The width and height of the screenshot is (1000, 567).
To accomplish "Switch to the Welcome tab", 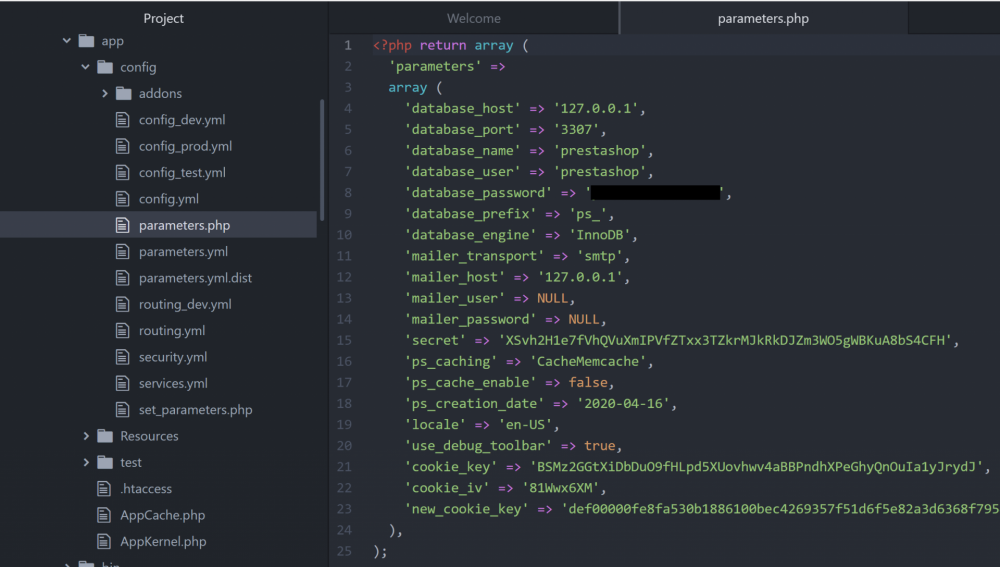I will coord(474,18).
